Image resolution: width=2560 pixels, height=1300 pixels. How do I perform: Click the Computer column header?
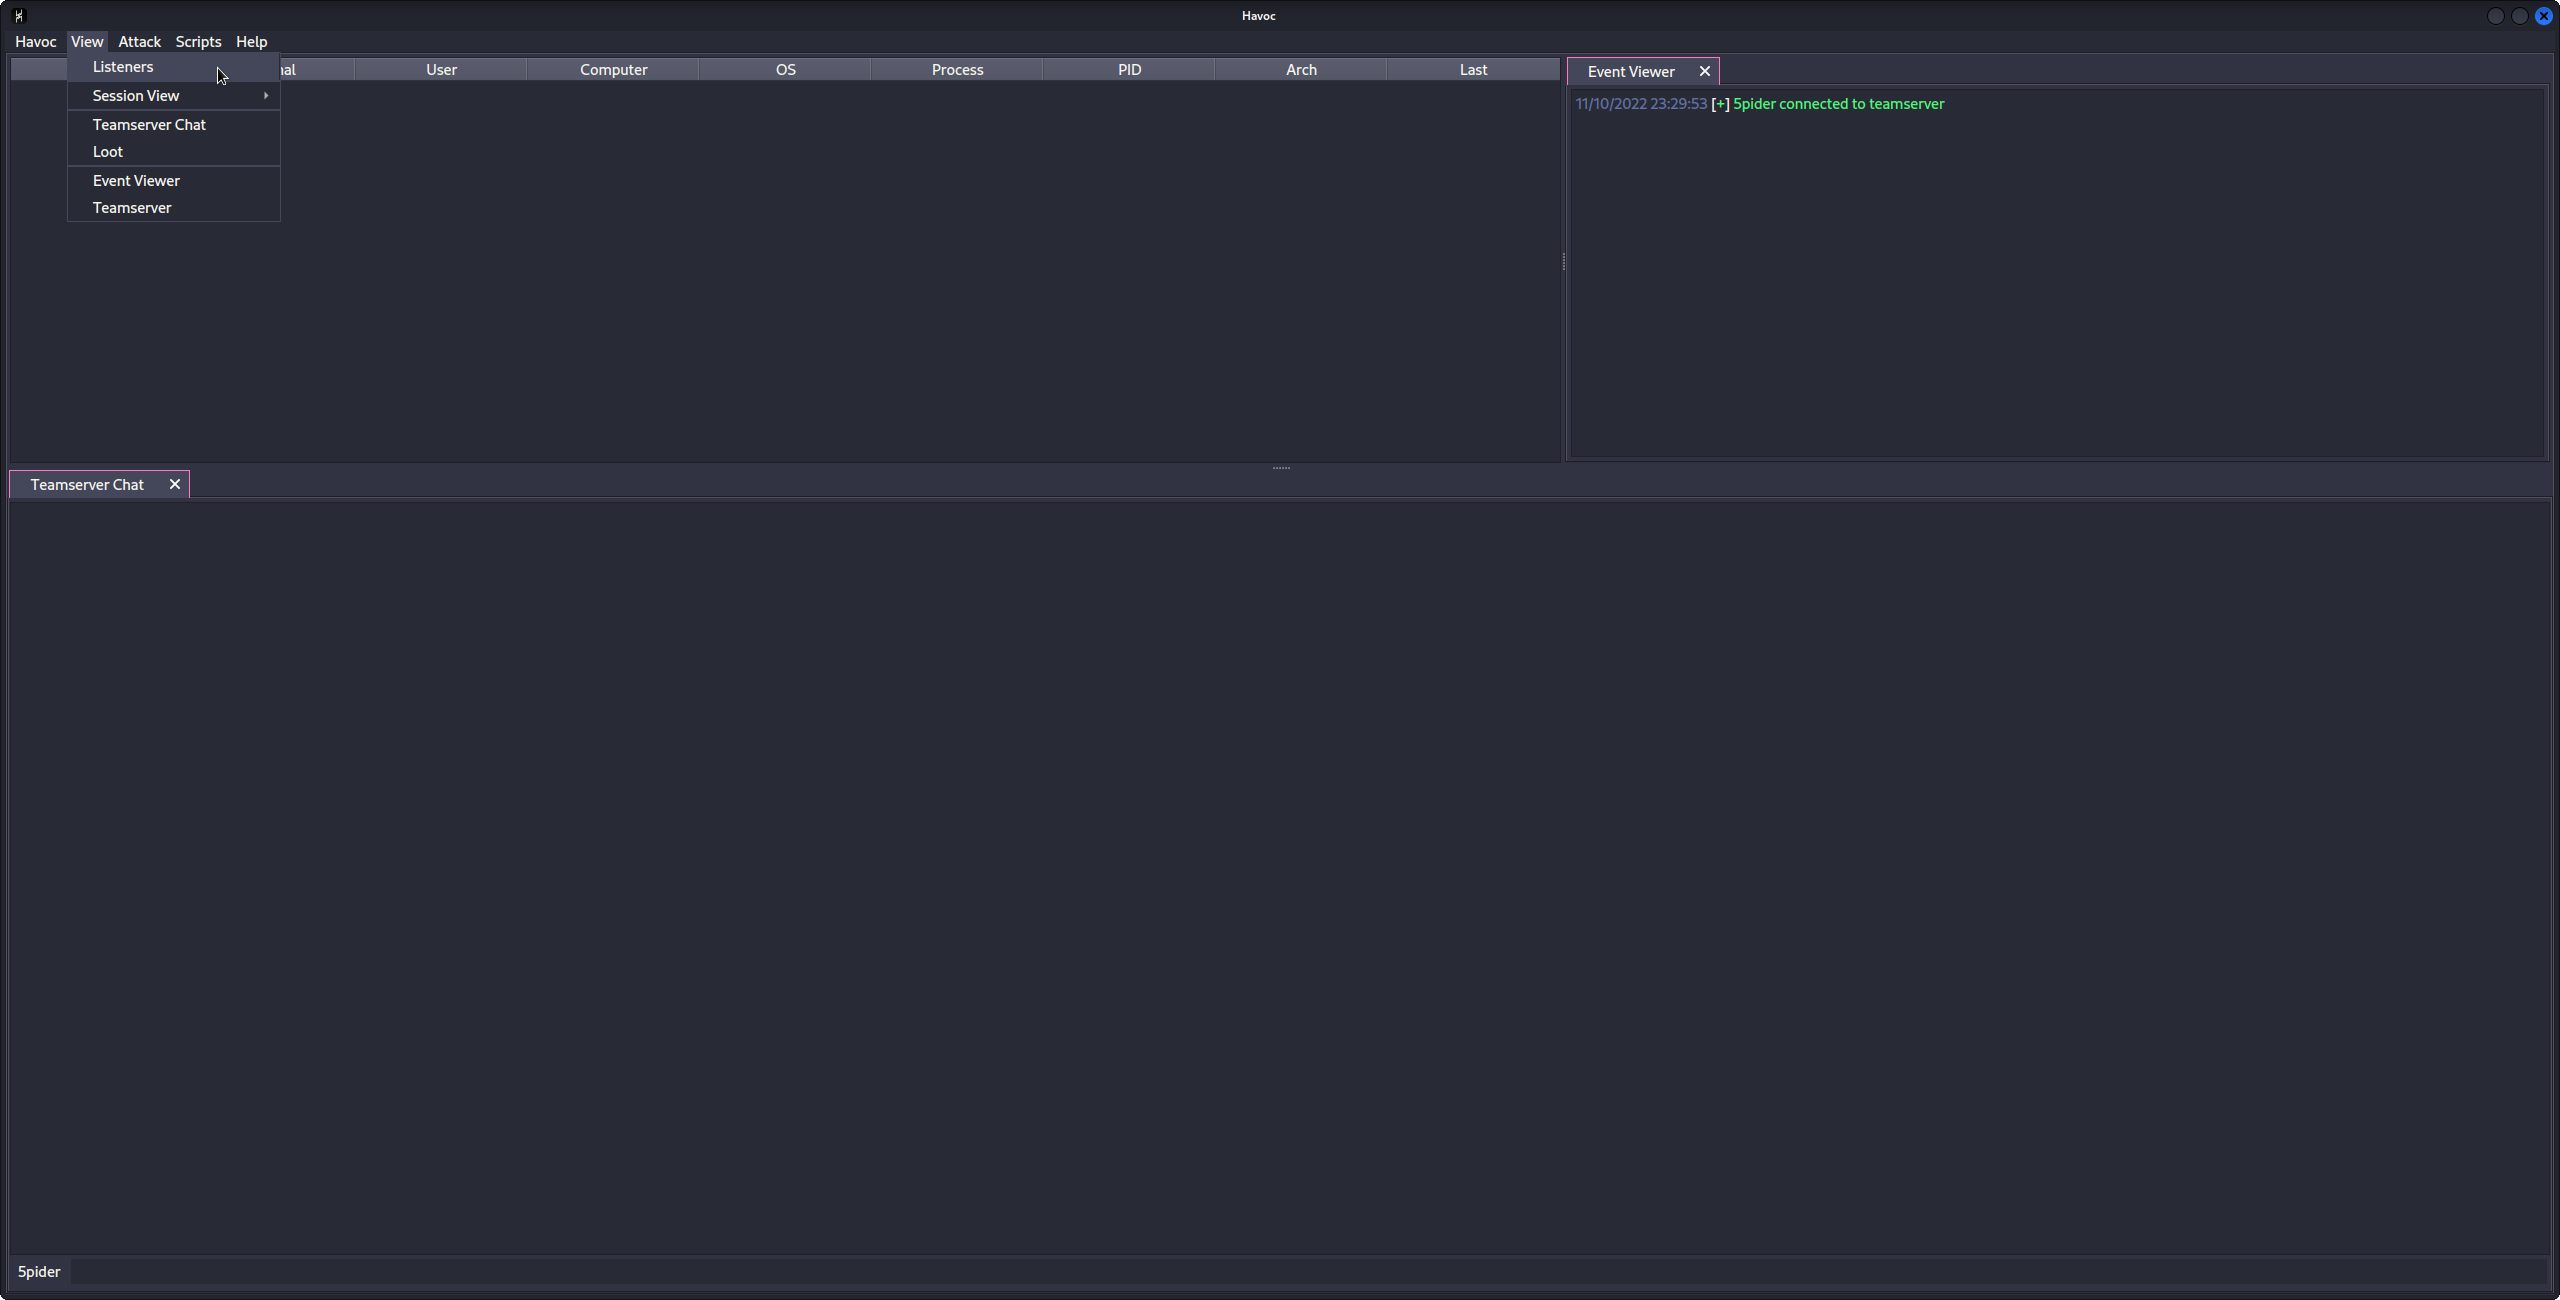[x=613, y=70]
